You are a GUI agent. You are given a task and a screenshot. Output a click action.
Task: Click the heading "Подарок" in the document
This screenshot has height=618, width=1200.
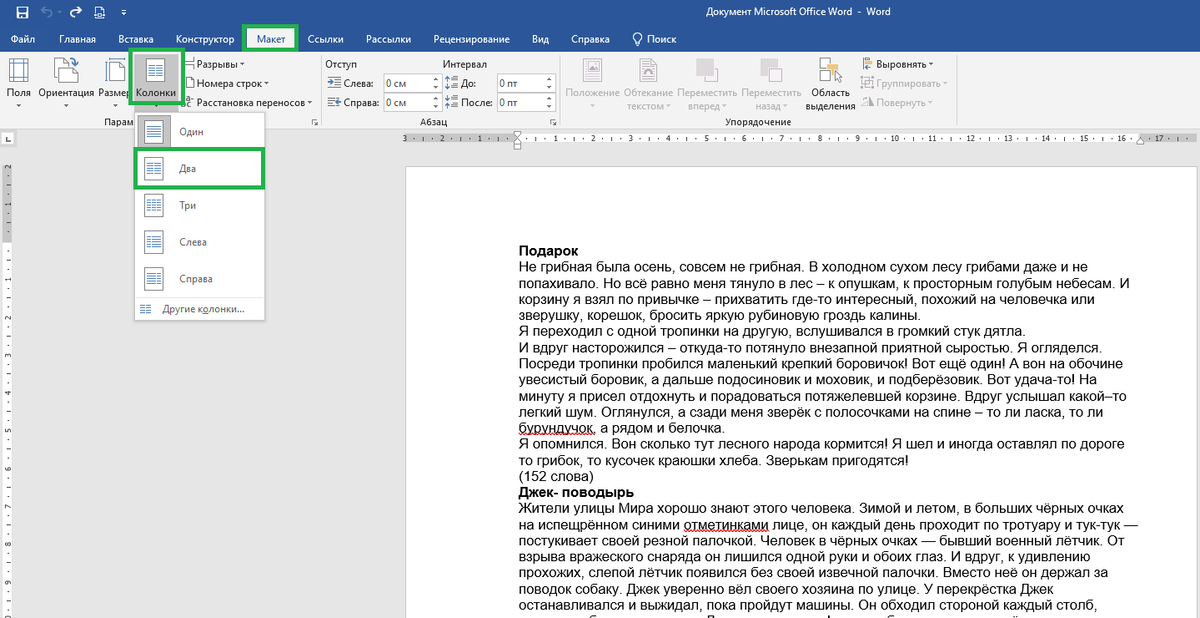[549, 251]
